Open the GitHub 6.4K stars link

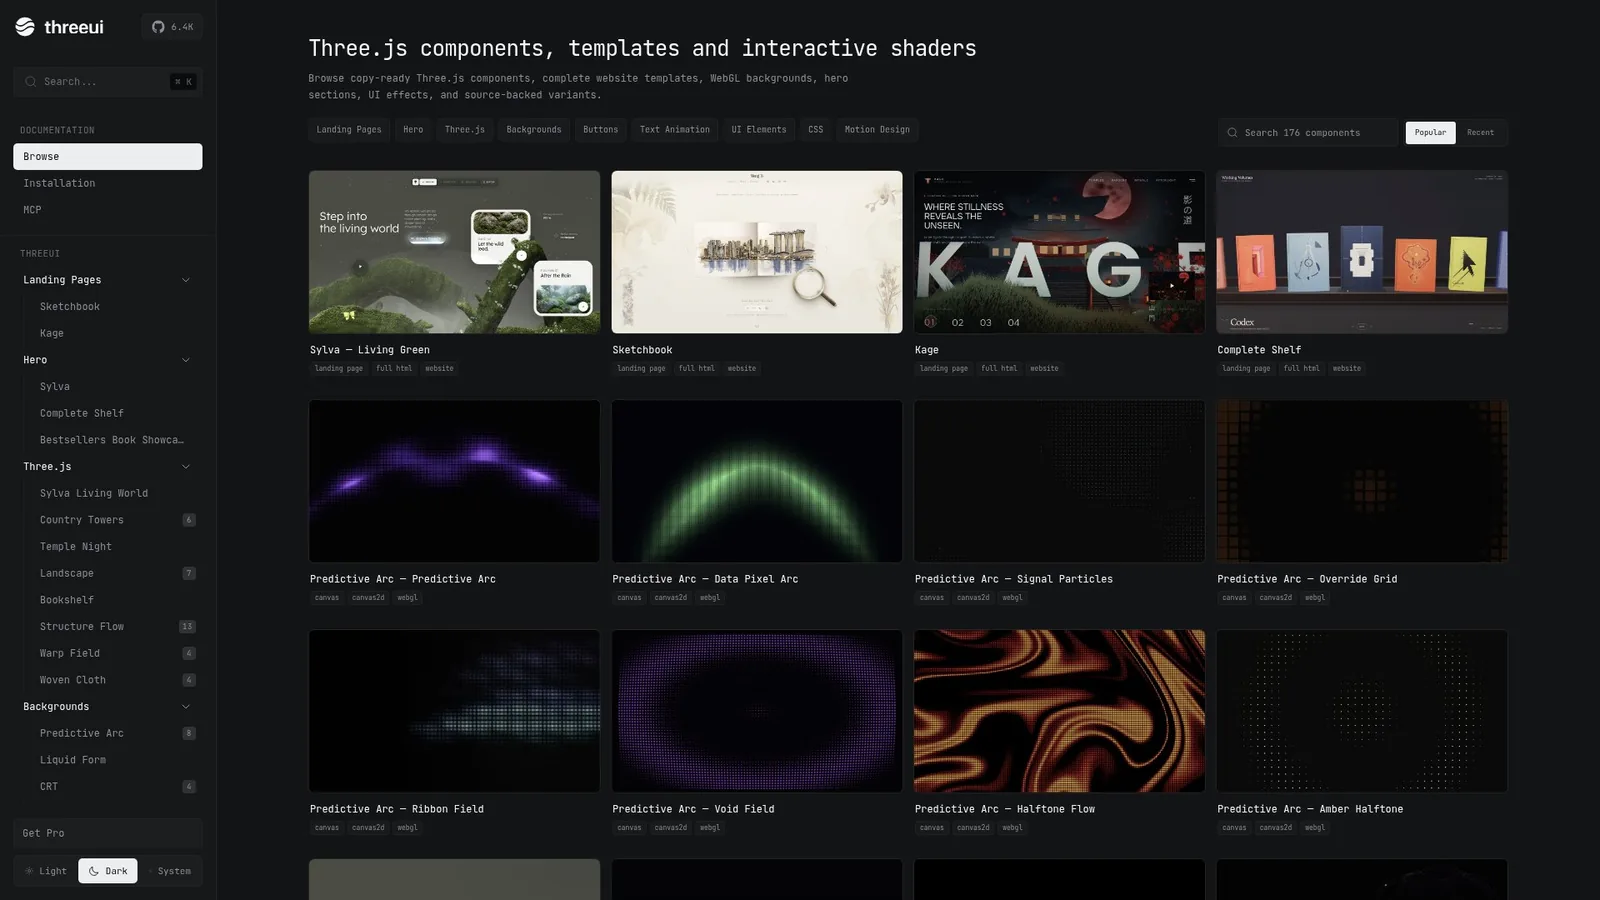click(172, 27)
